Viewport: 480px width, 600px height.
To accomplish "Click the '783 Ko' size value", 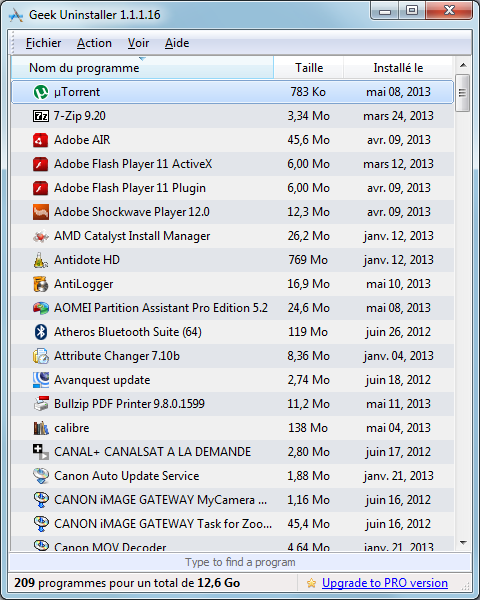I will pos(308,92).
